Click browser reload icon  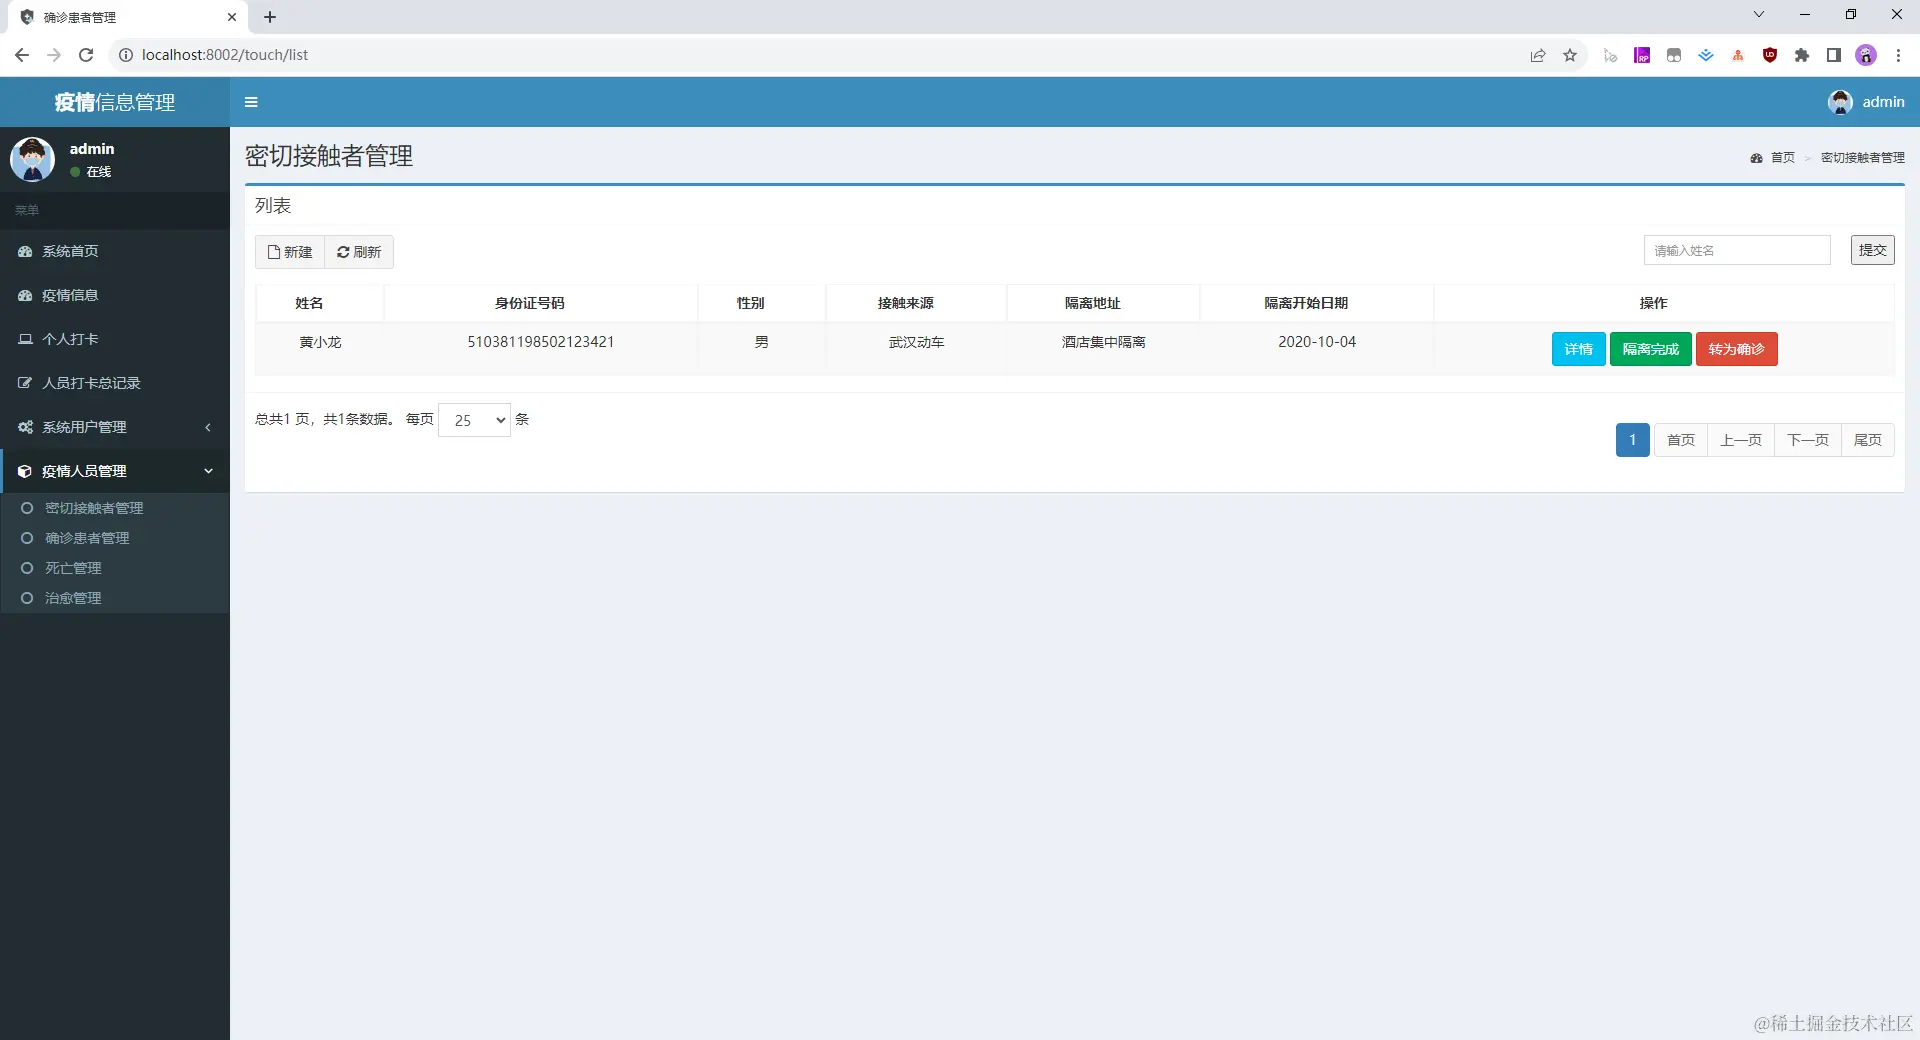pyautogui.click(x=86, y=55)
